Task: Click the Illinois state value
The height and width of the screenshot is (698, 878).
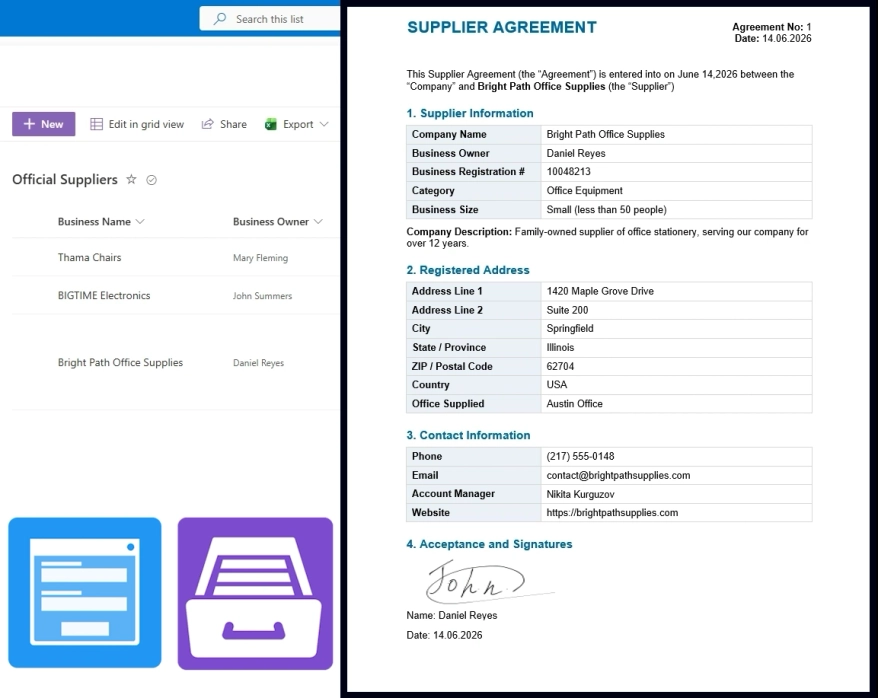Action: click(x=561, y=347)
